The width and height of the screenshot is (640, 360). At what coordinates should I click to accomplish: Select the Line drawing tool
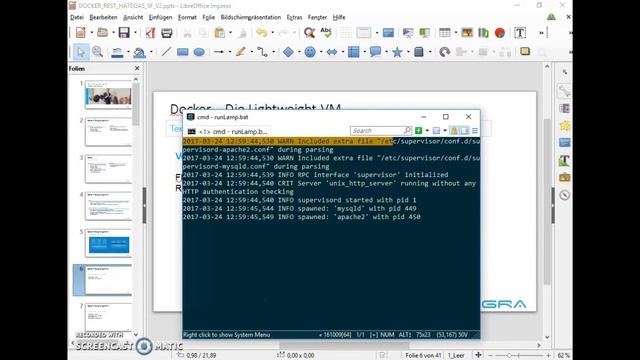click(166, 52)
